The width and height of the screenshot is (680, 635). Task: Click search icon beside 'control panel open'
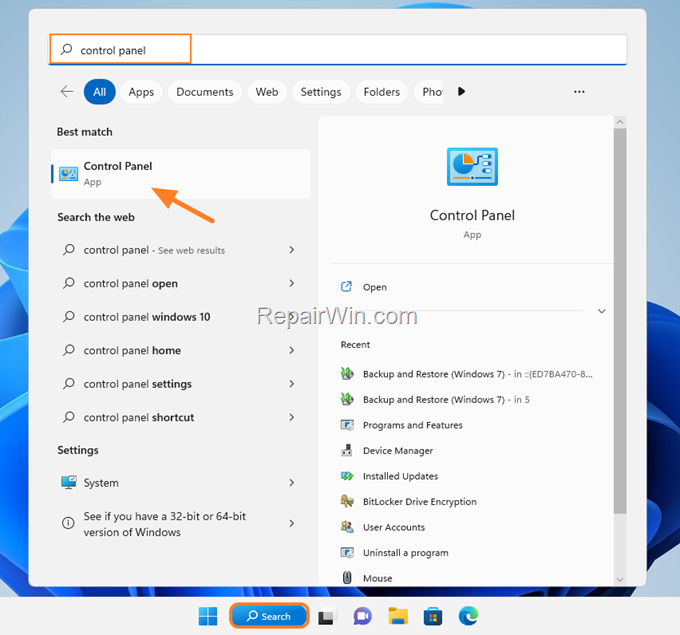69,283
